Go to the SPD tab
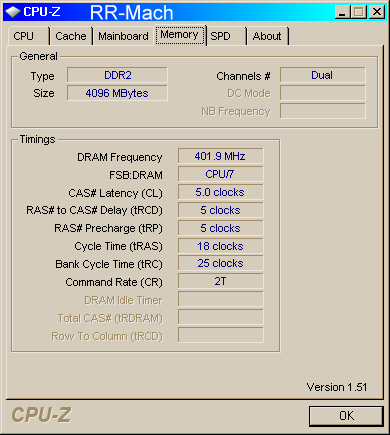Image resolution: width=390 pixels, height=435 pixels. pos(226,36)
